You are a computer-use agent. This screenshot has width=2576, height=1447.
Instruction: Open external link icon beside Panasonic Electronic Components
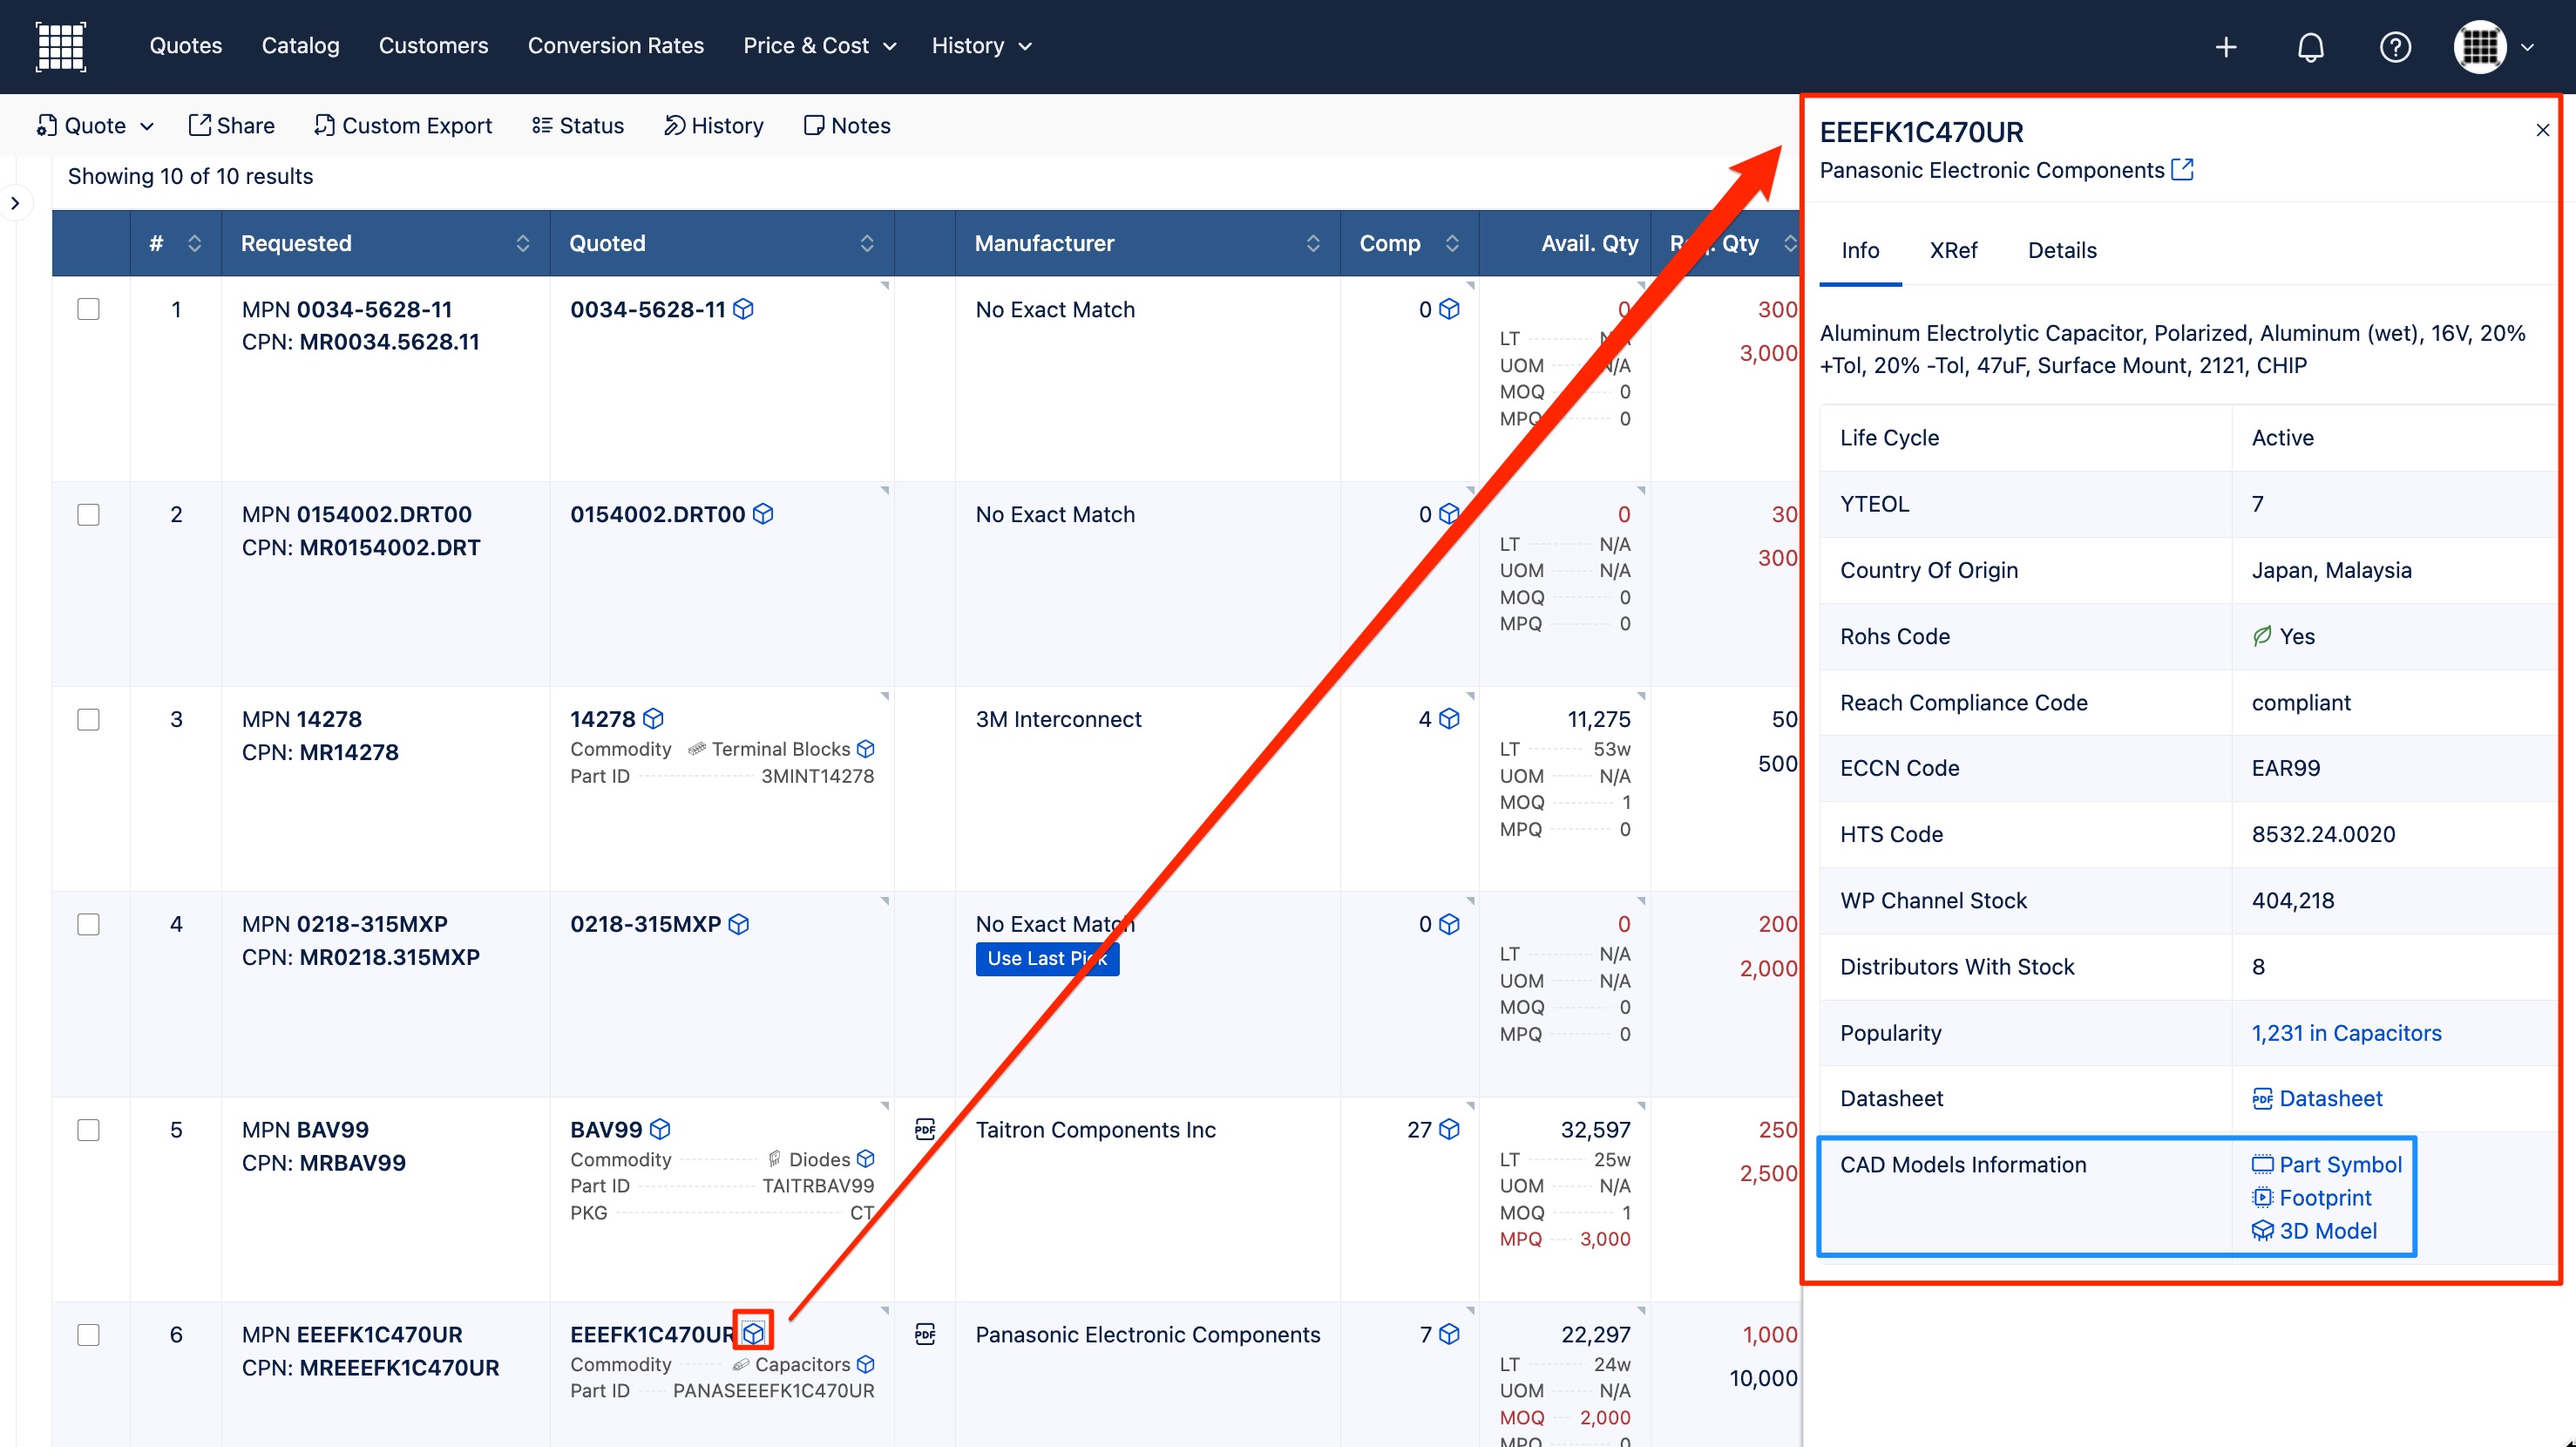point(2182,169)
